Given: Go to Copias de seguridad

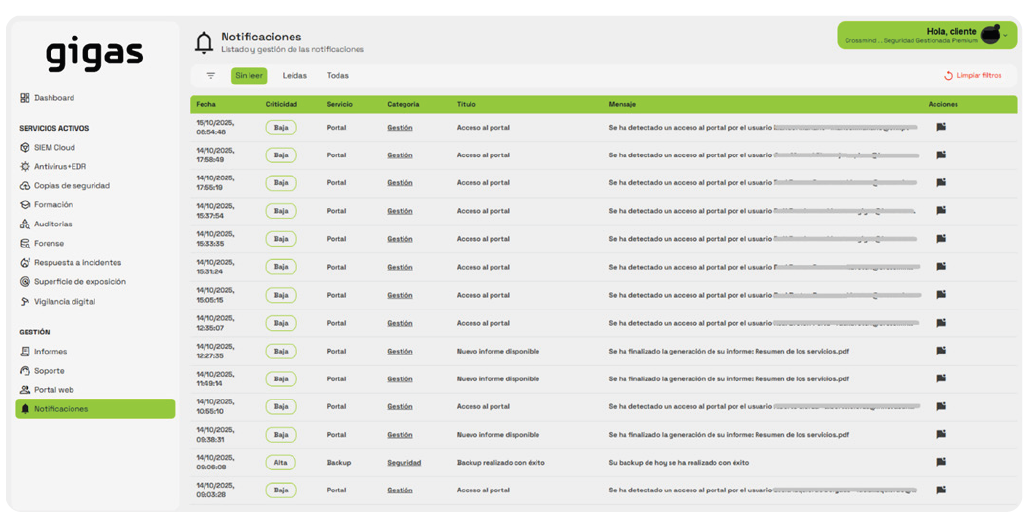Looking at the screenshot, I should pos(71,186).
